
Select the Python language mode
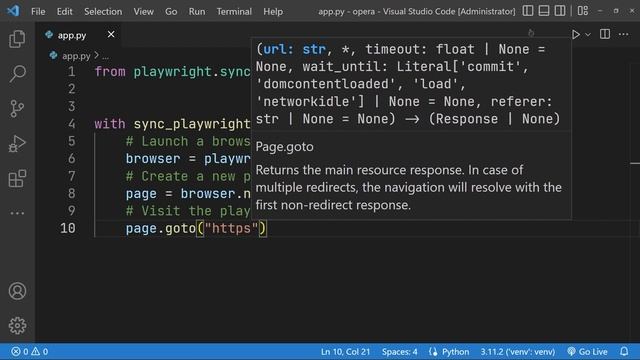[x=455, y=351]
